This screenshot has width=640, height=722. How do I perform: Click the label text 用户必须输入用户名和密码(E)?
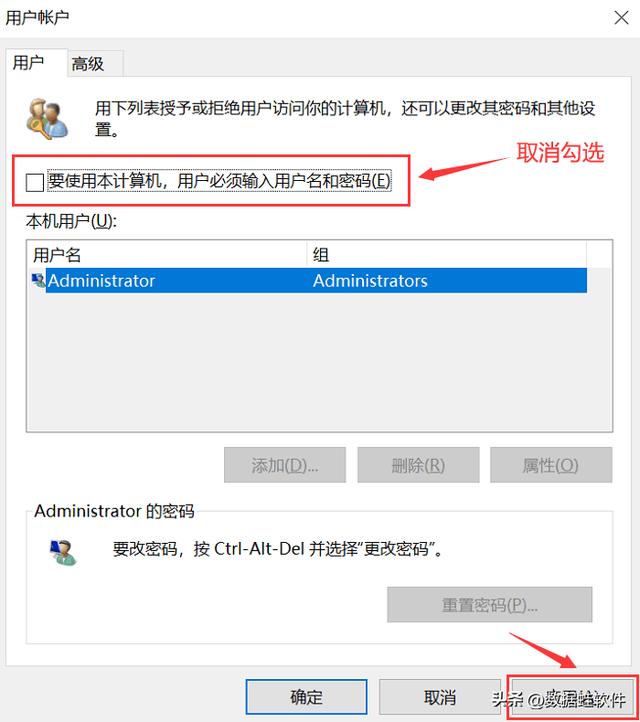point(284,180)
